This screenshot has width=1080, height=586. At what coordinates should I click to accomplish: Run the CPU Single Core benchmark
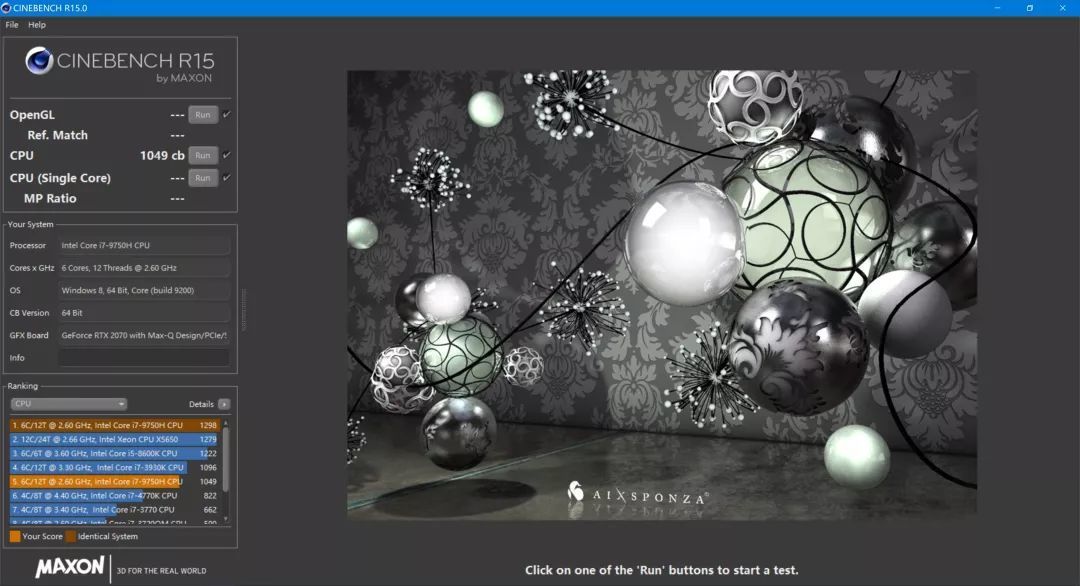tap(203, 178)
